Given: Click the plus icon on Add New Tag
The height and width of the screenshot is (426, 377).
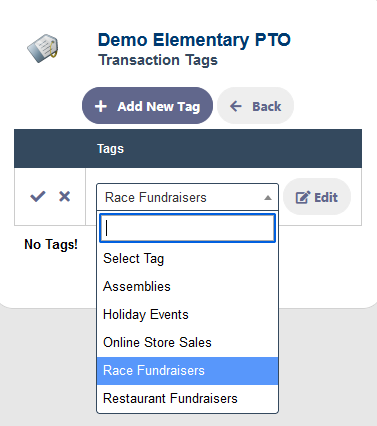Looking at the screenshot, I should pyautogui.click(x=101, y=106).
